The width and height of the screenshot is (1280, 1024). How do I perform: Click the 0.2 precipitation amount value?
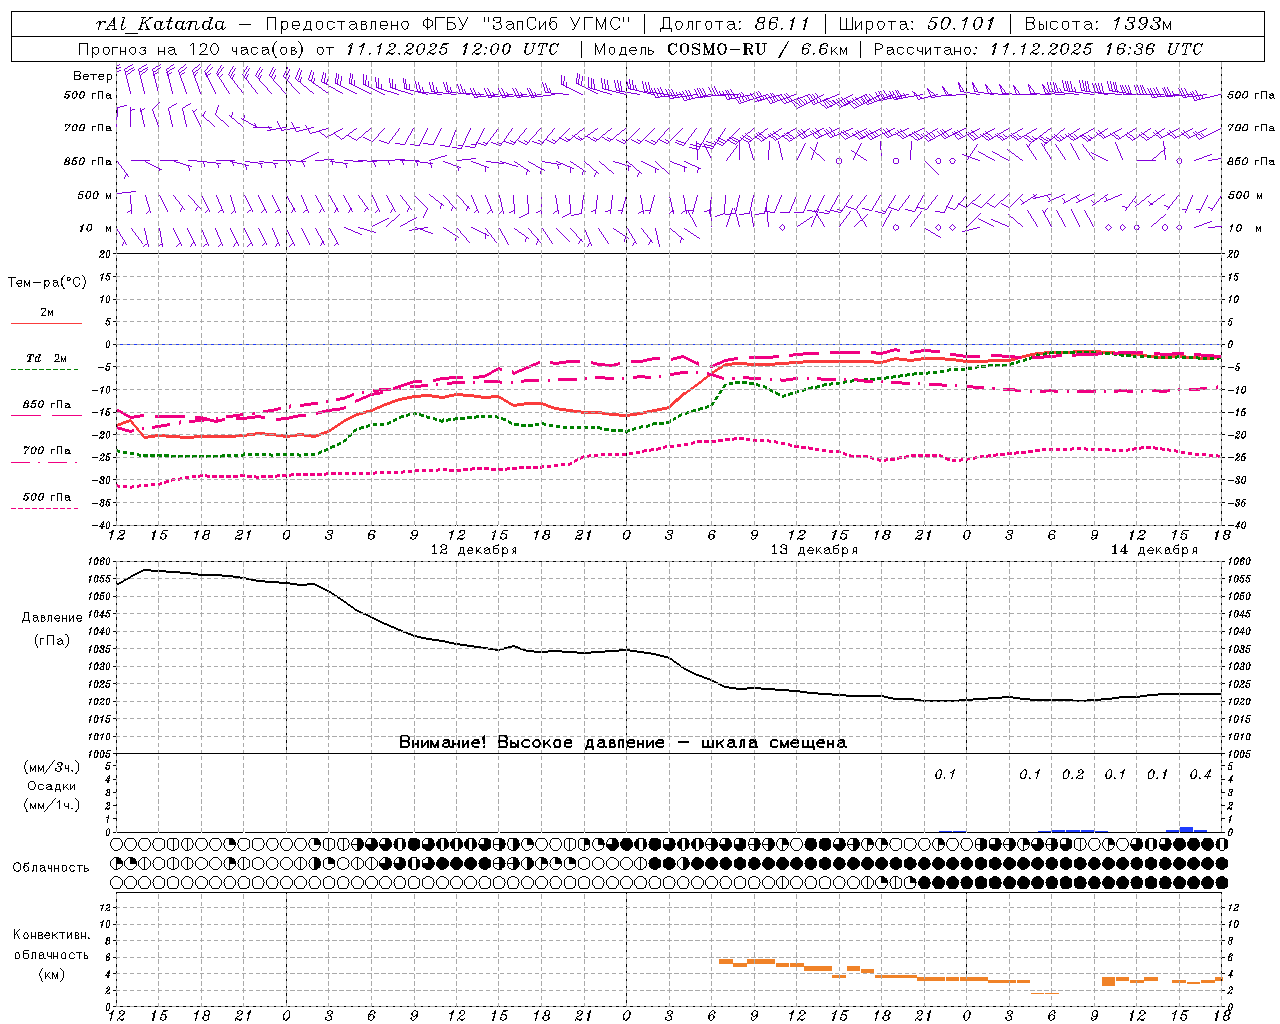1073,774
